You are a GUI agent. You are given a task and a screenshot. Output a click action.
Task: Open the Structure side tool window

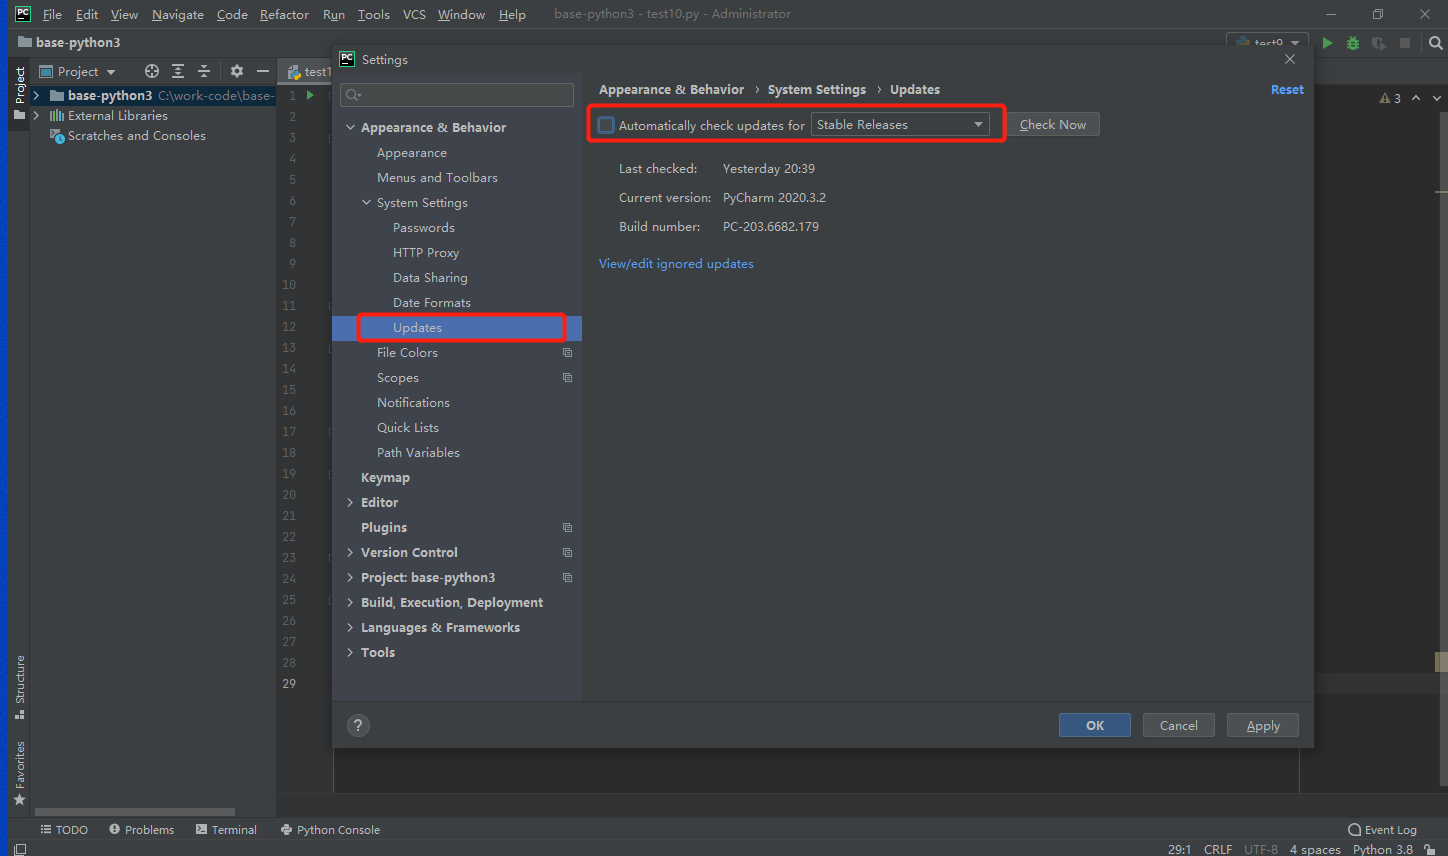click(x=19, y=686)
